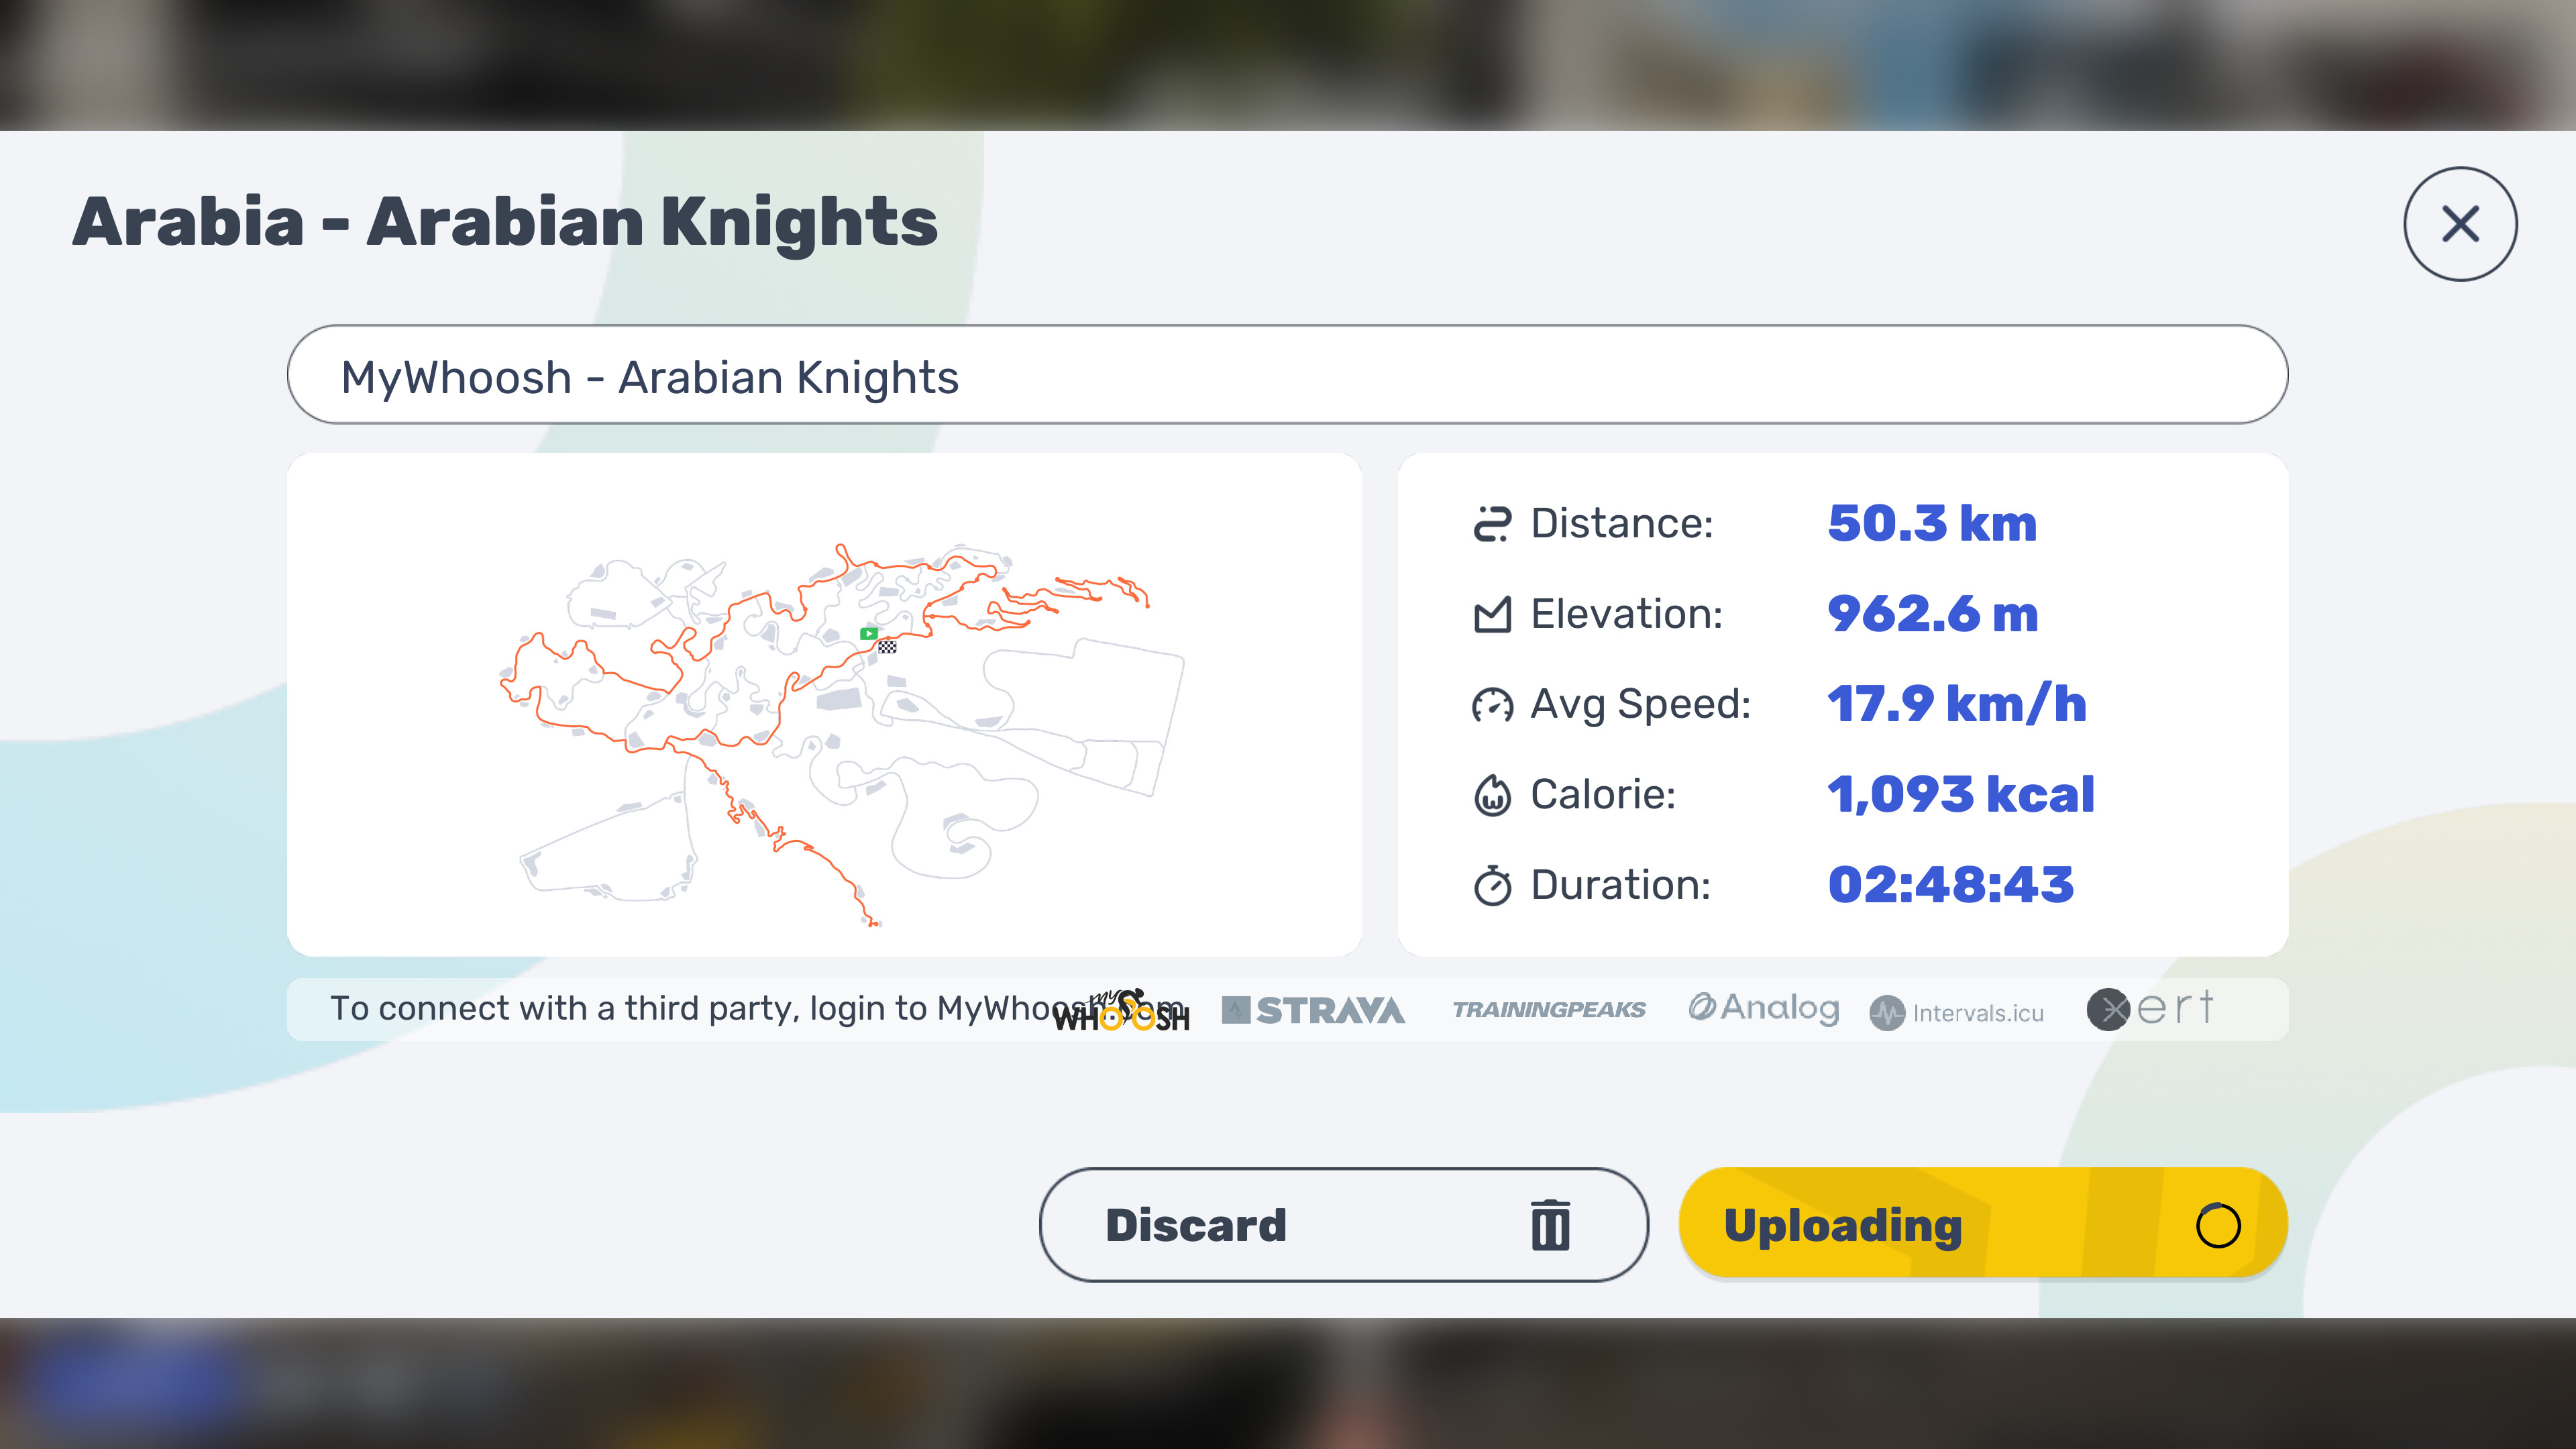Image resolution: width=2576 pixels, height=1449 pixels.
Task: Click the trash can icon on Discard
Action: tap(1550, 1225)
